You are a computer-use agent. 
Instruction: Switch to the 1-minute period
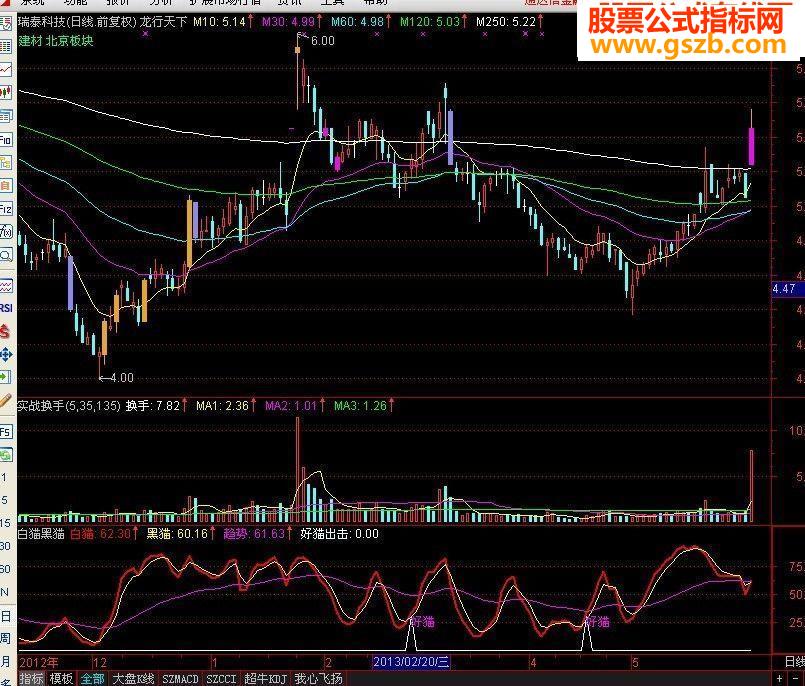tap(4, 478)
